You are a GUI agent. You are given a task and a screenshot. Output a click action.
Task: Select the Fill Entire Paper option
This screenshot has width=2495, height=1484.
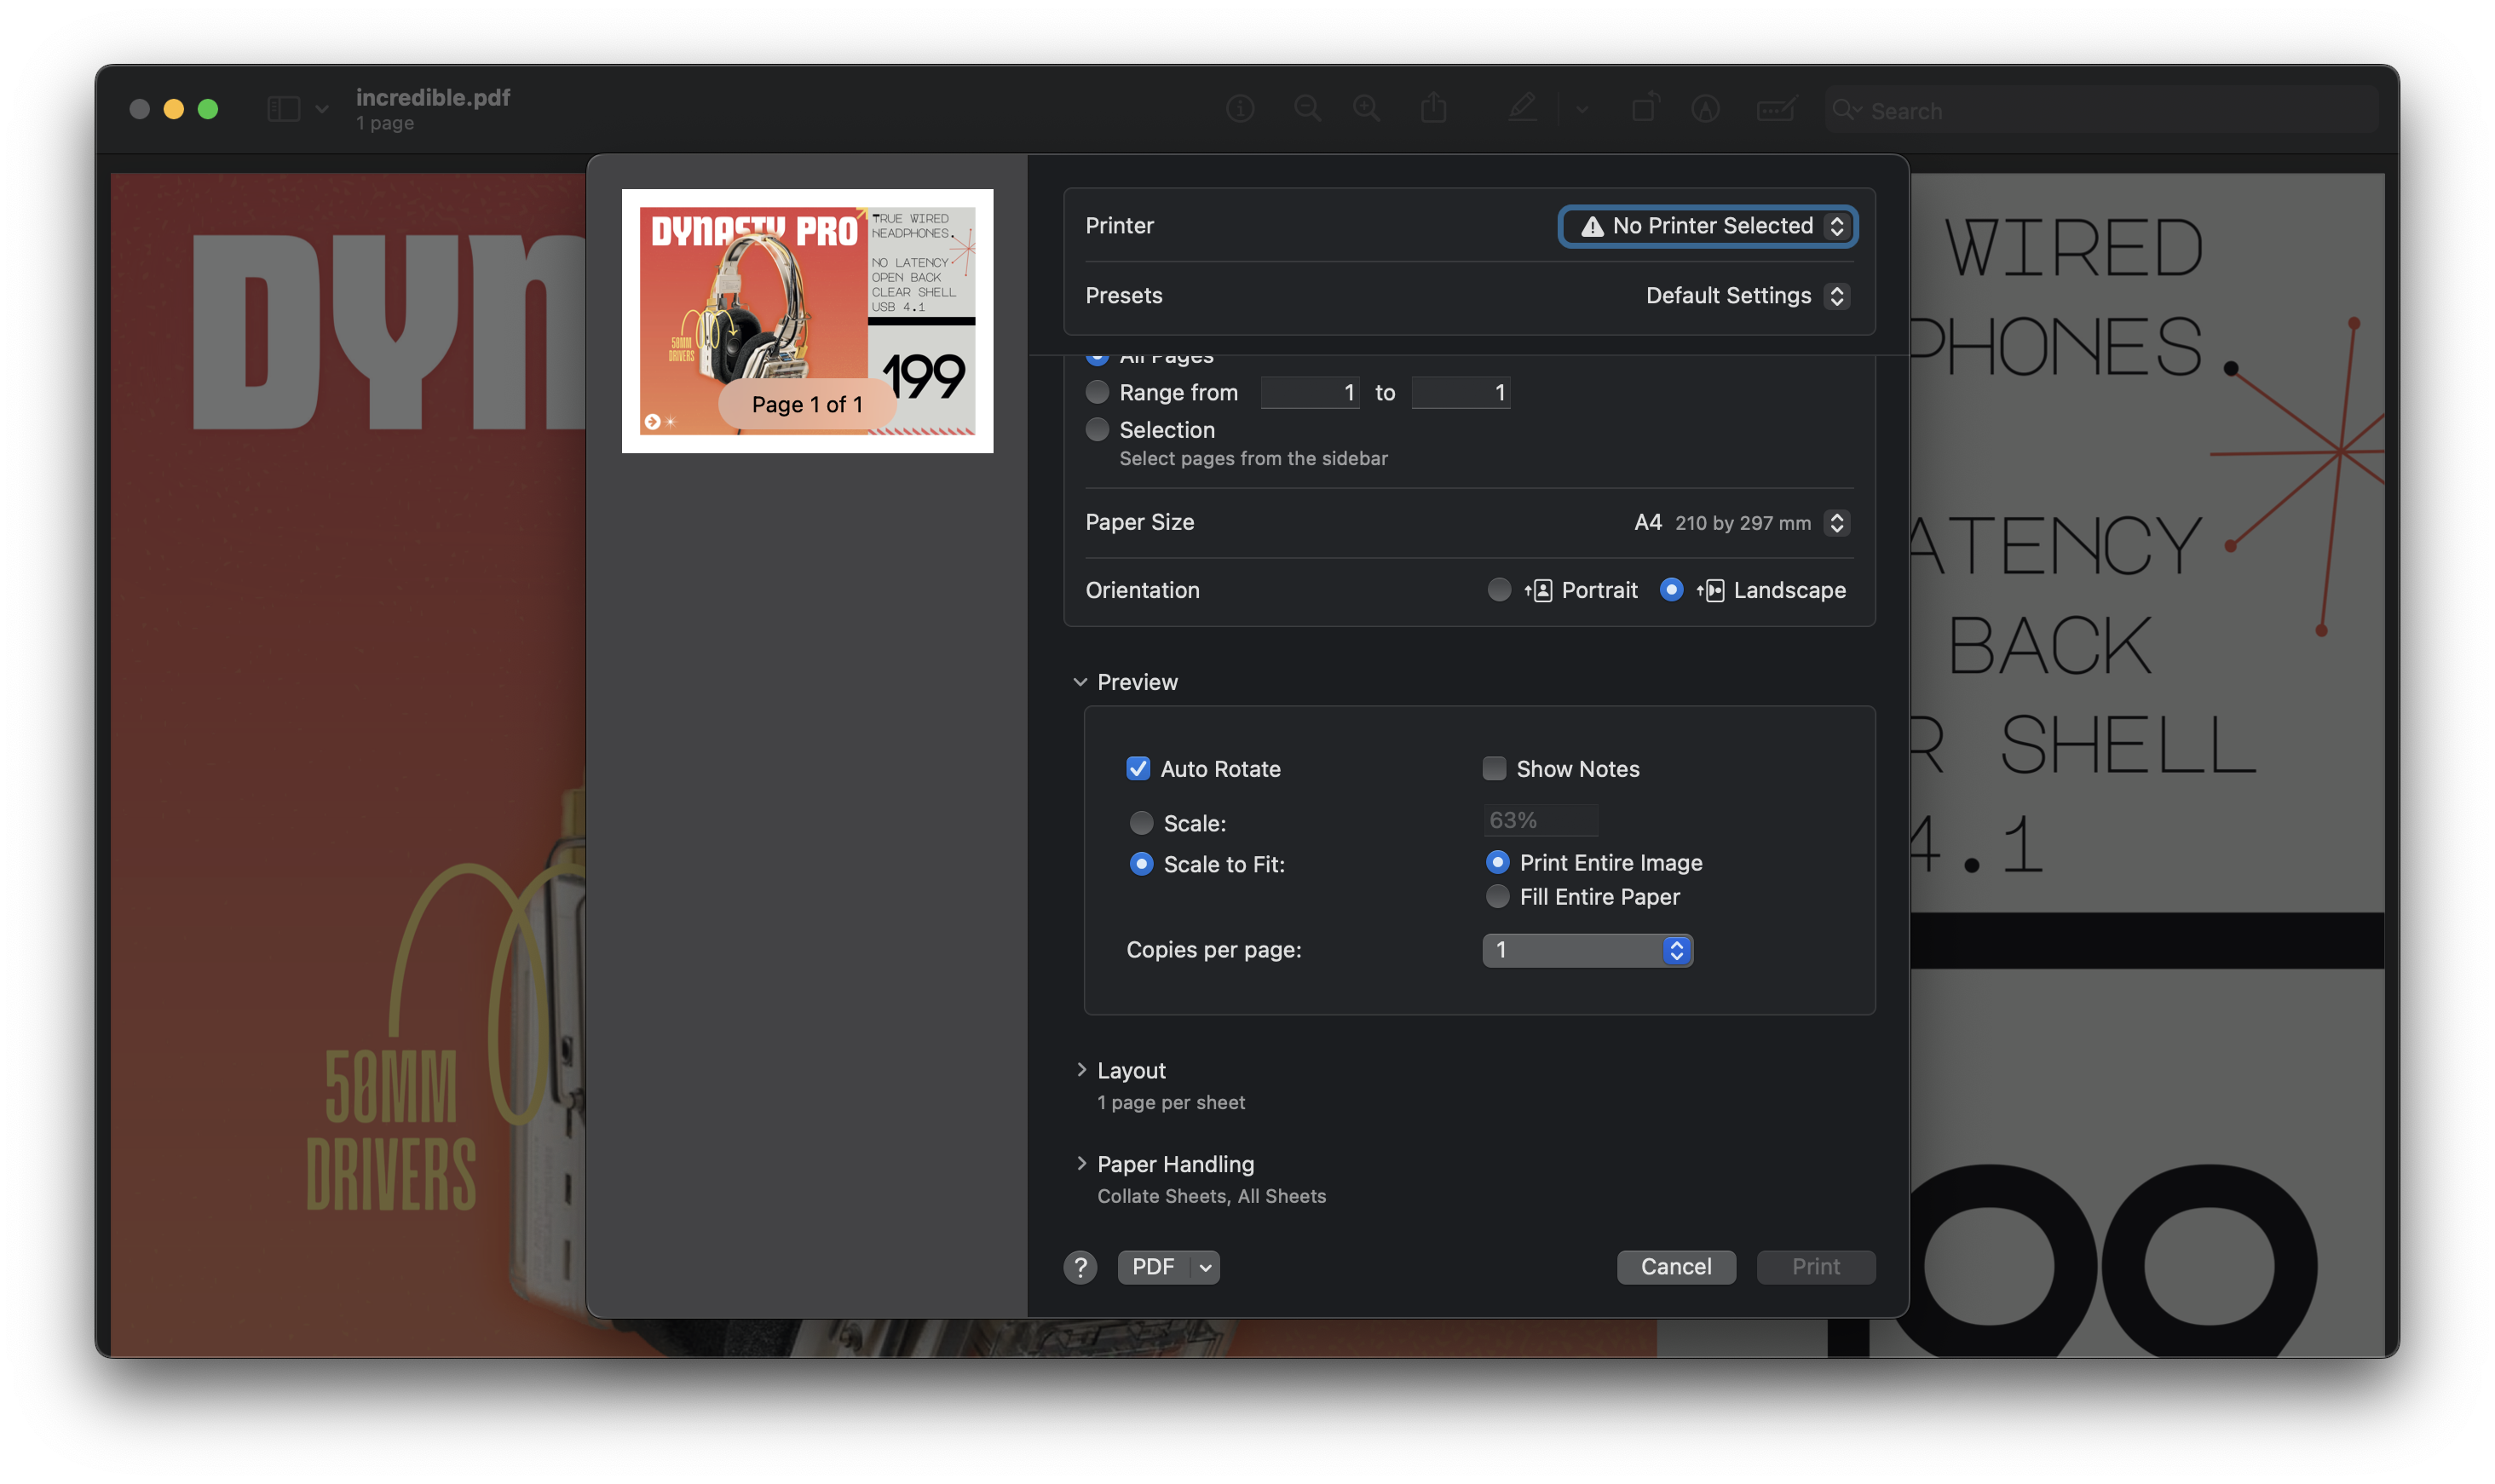(x=1497, y=897)
